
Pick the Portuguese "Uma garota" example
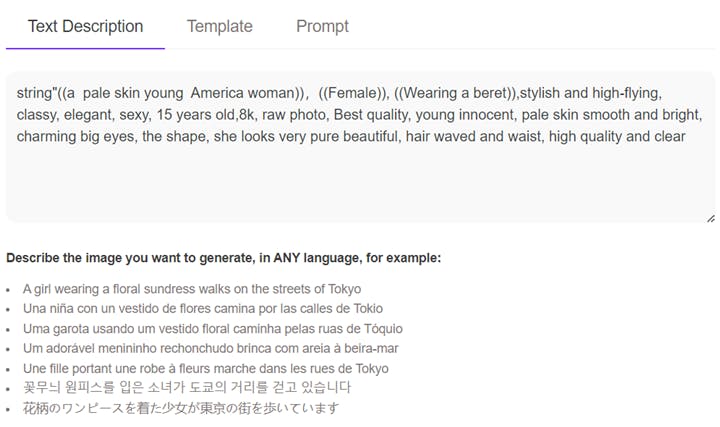coord(213,328)
